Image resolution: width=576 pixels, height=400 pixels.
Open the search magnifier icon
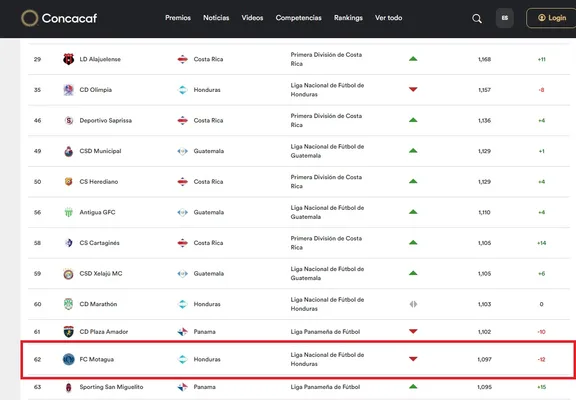(477, 18)
